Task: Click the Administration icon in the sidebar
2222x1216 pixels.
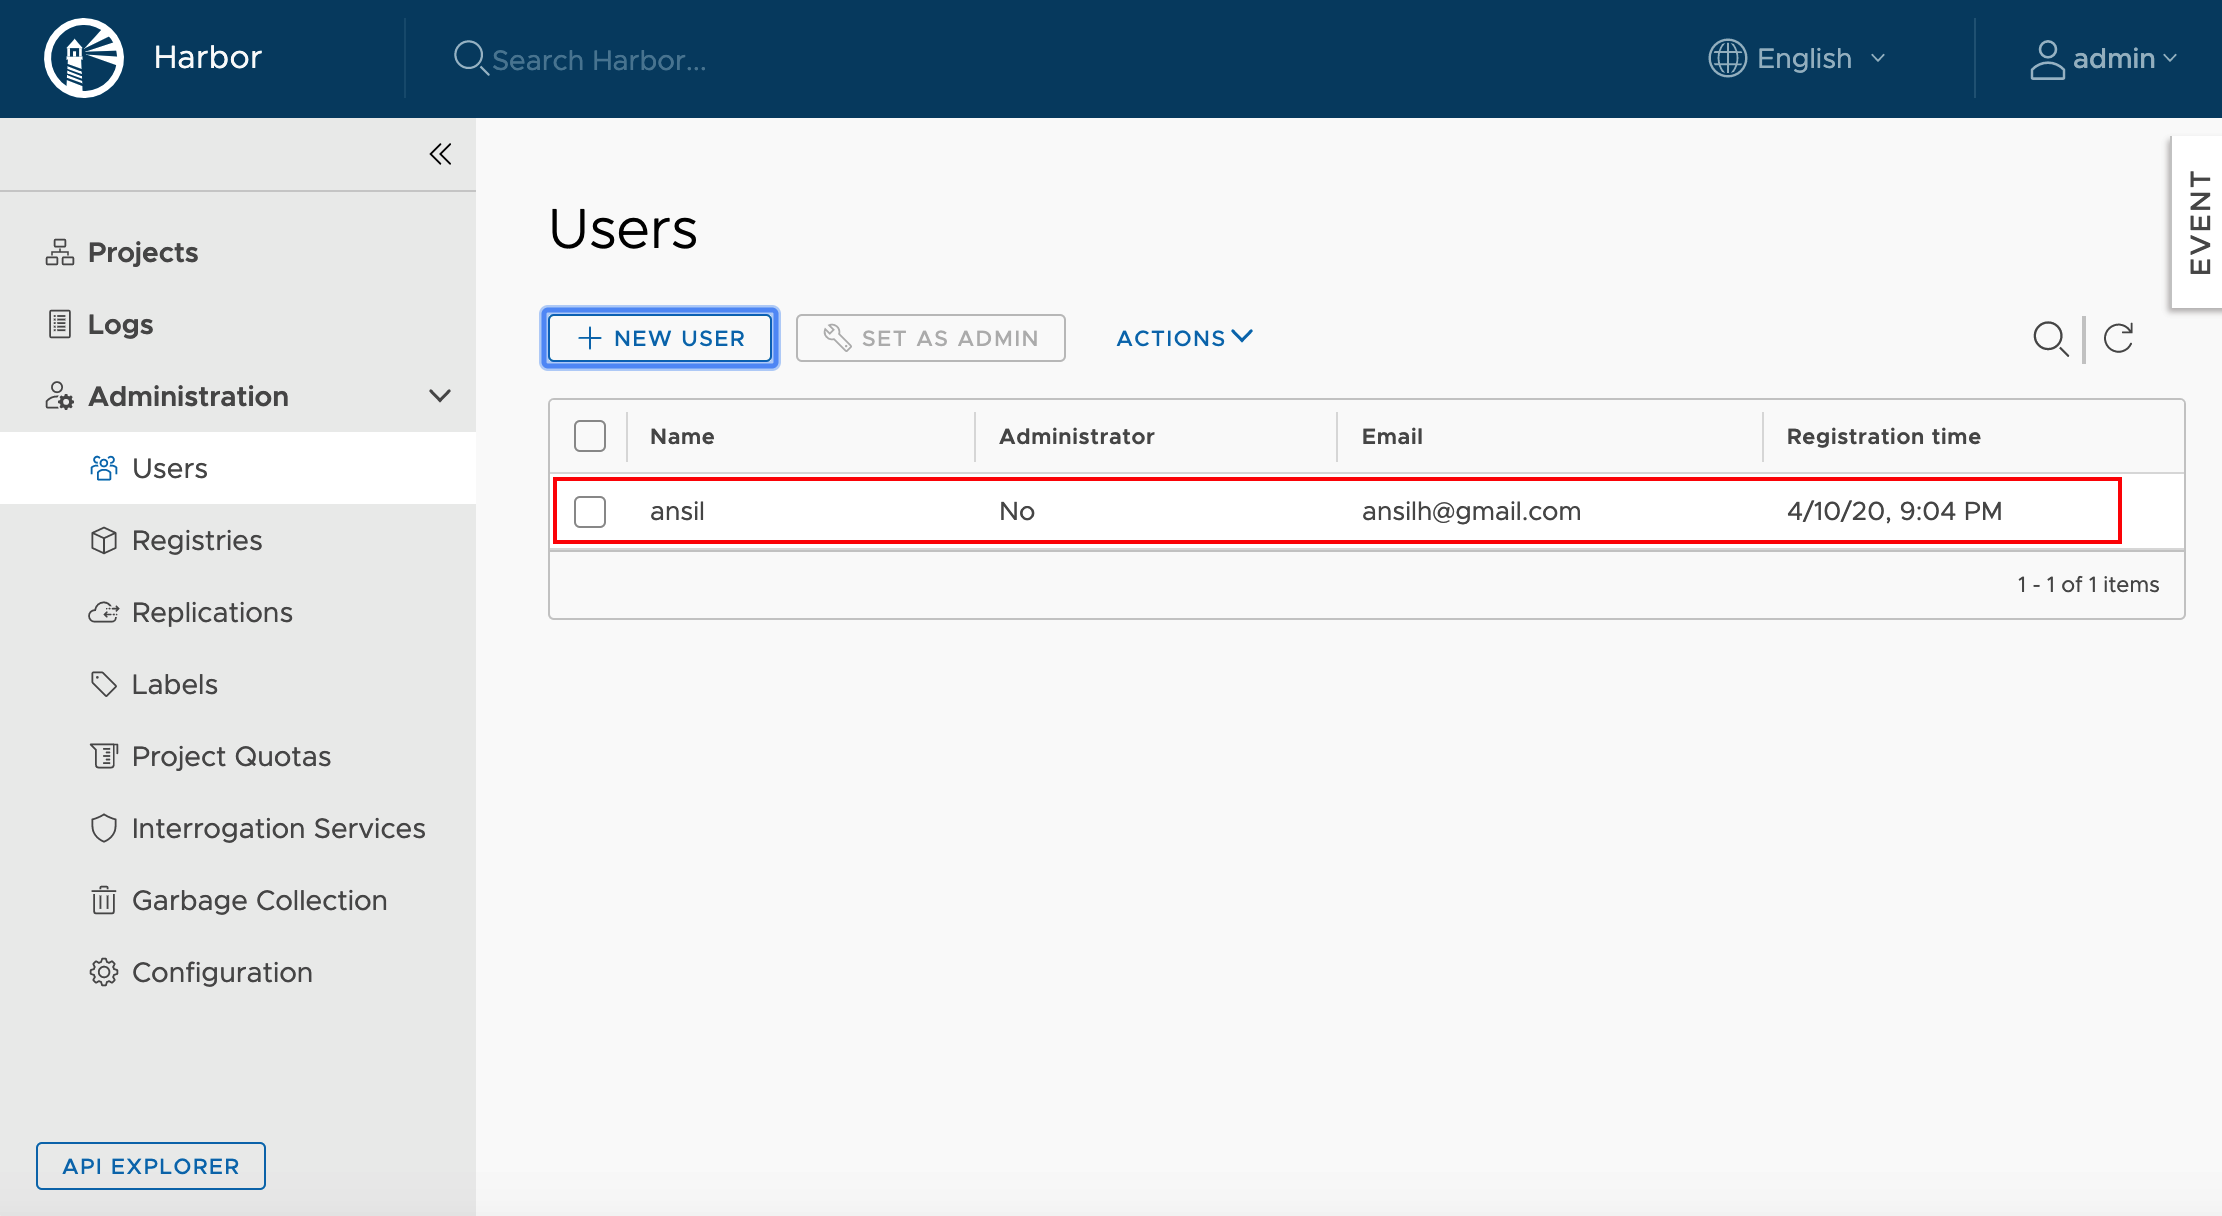Action: coord(59,396)
